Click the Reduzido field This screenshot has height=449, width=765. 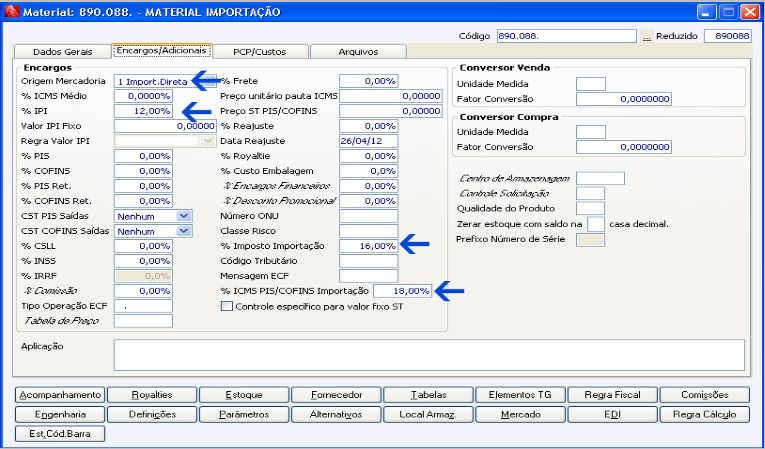(727, 36)
